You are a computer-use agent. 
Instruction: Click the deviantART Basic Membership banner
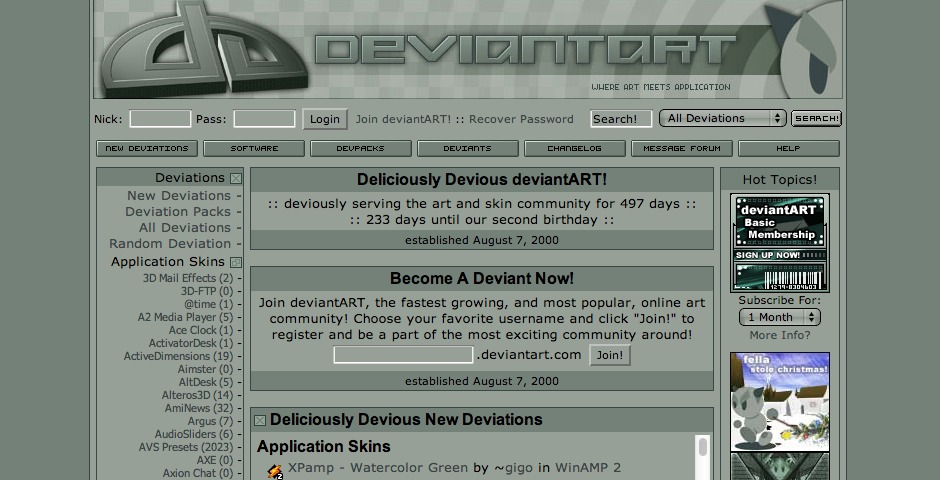[779, 243]
